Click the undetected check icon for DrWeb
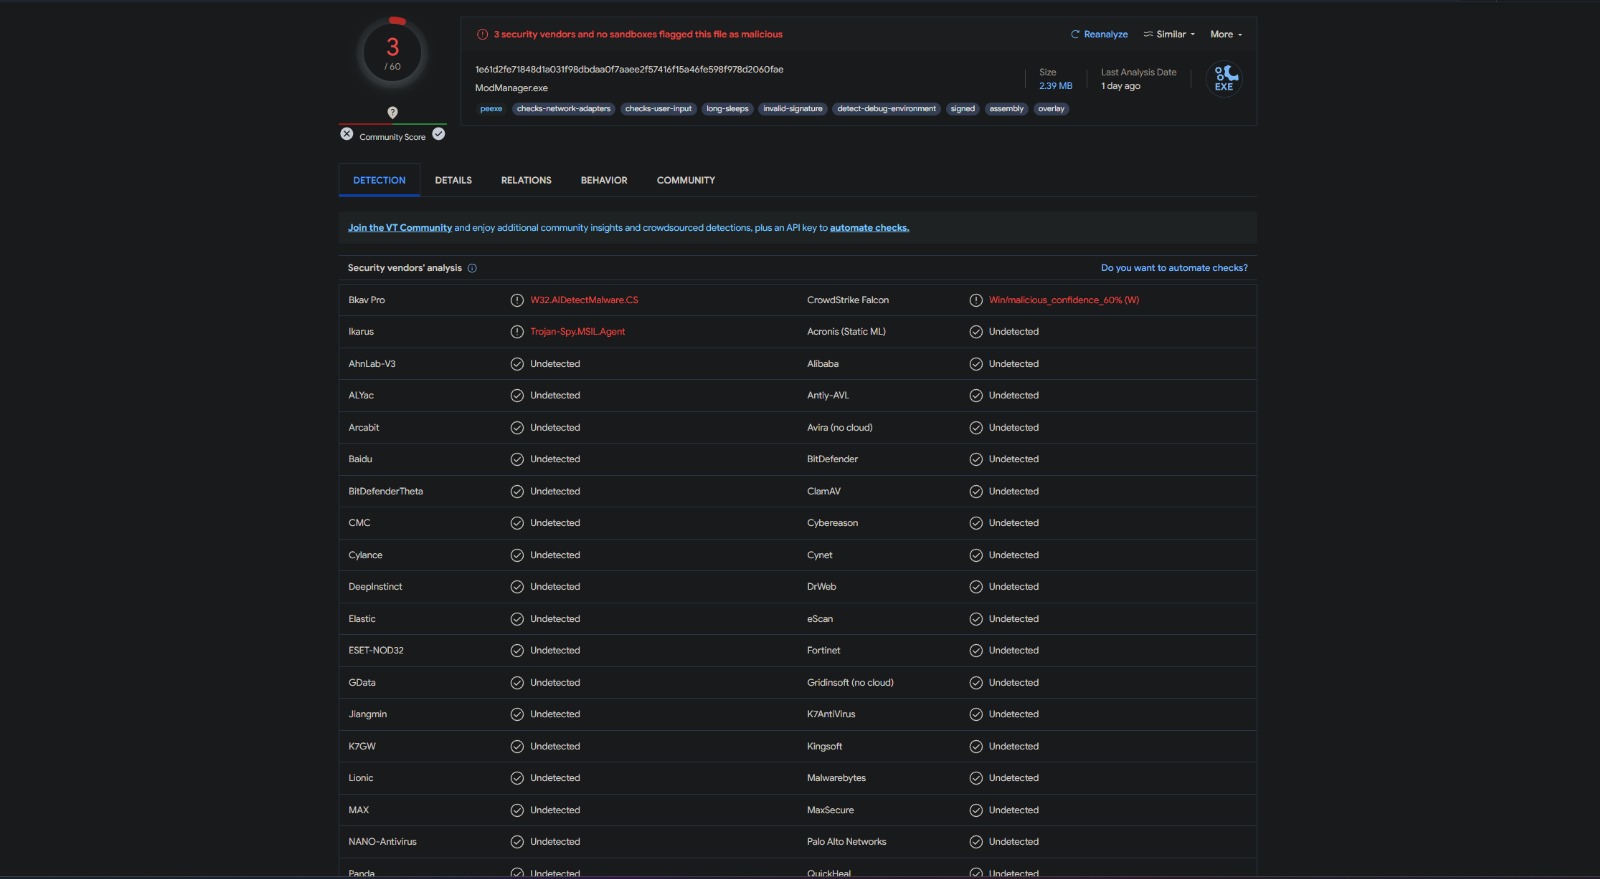Viewport: 1600px width, 879px height. pyautogui.click(x=976, y=587)
